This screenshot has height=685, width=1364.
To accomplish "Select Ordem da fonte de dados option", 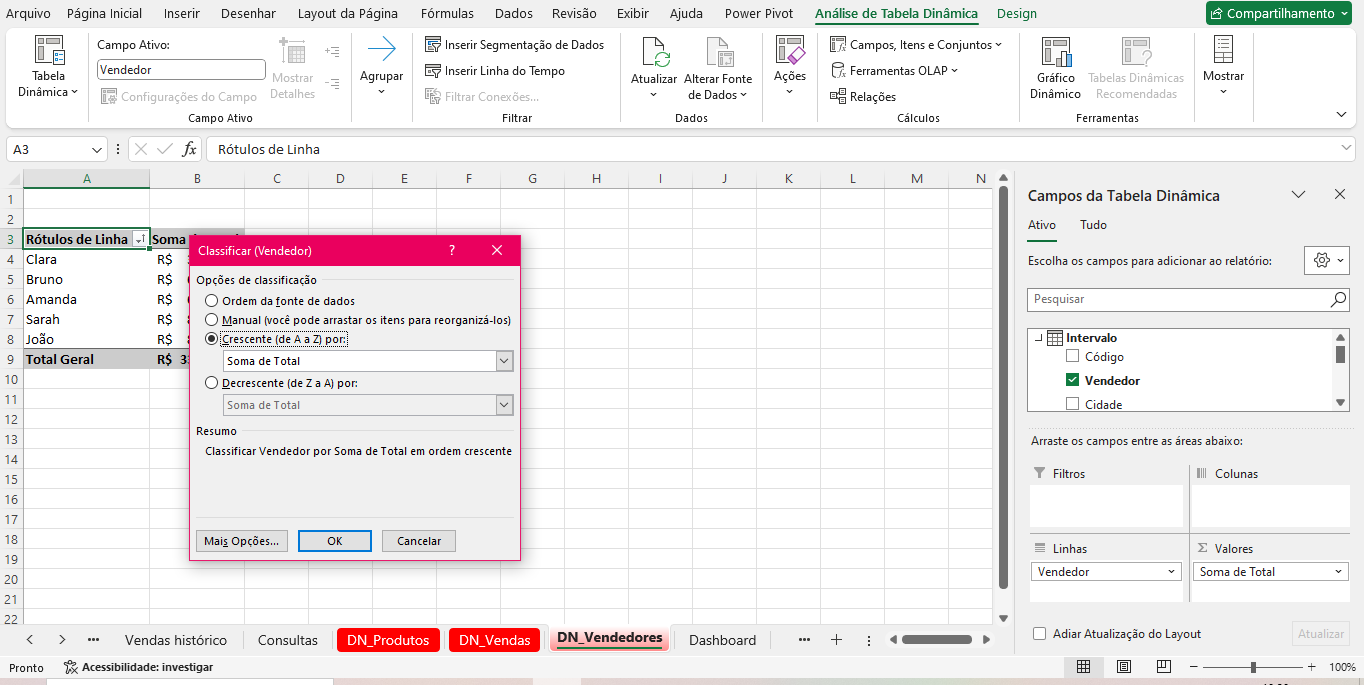I will [211, 301].
